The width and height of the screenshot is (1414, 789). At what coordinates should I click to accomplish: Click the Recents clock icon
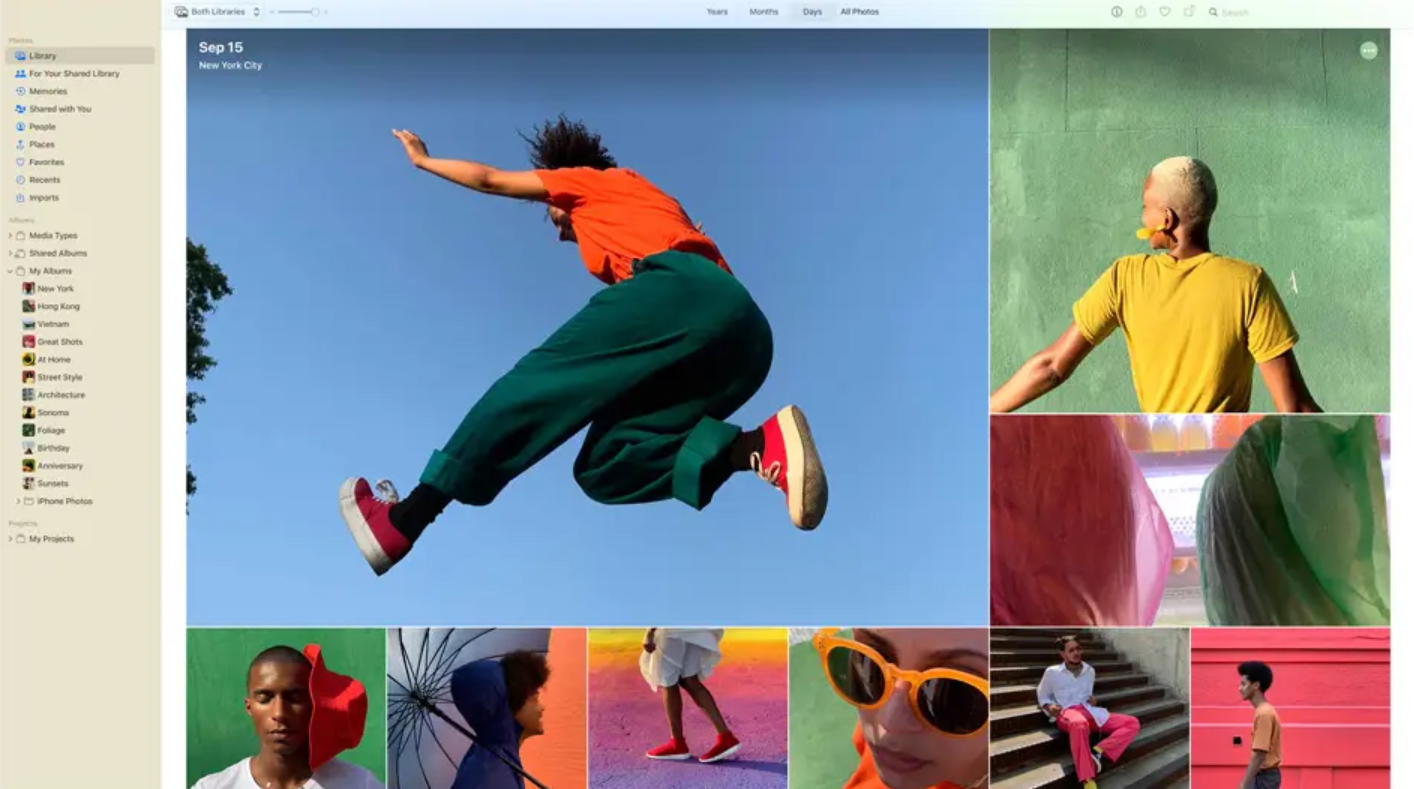20,180
